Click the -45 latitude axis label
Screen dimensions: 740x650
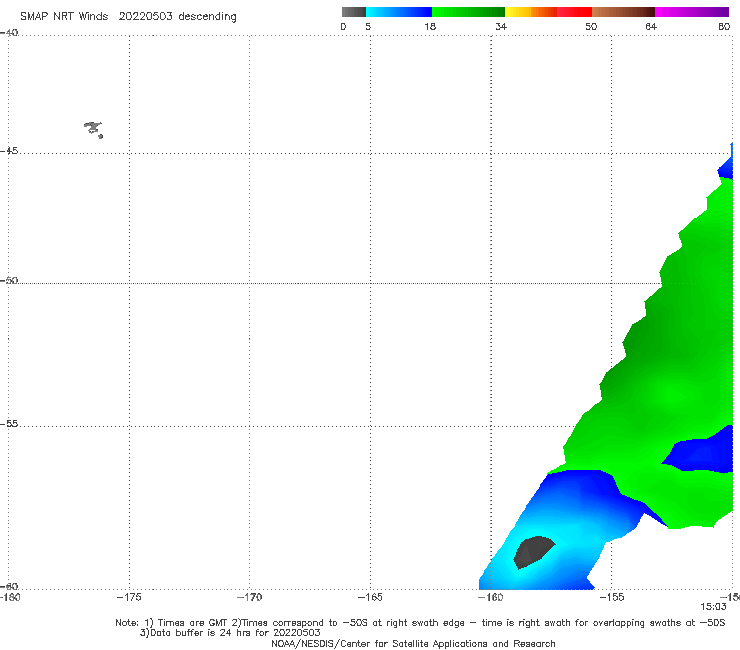[9, 151]
